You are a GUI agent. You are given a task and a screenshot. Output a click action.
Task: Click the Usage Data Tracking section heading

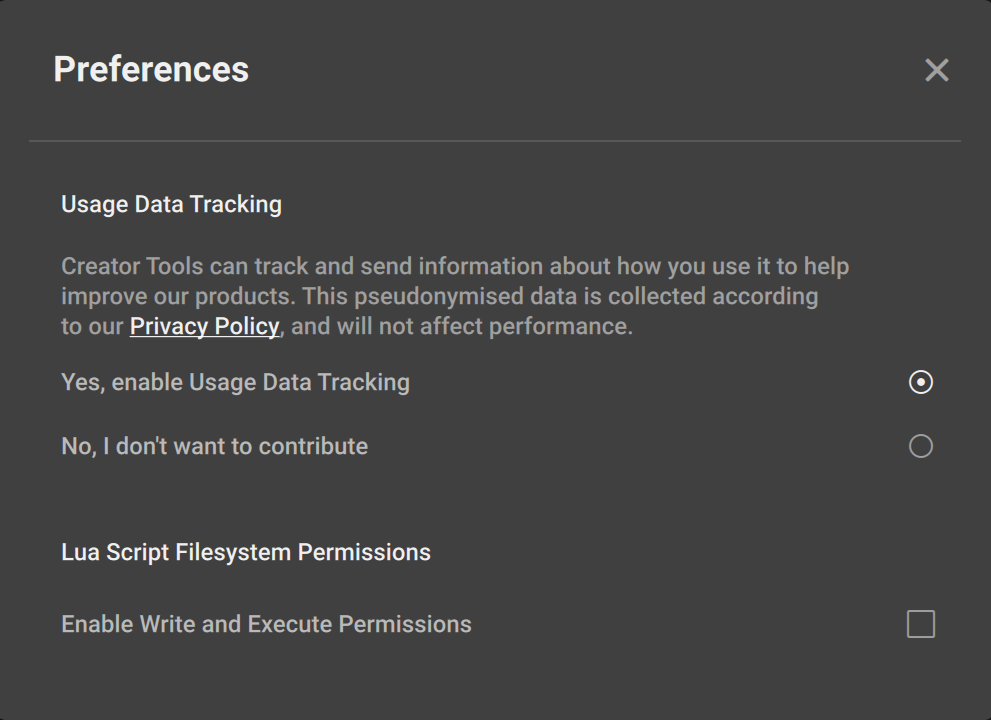click(x=171, y=204)
